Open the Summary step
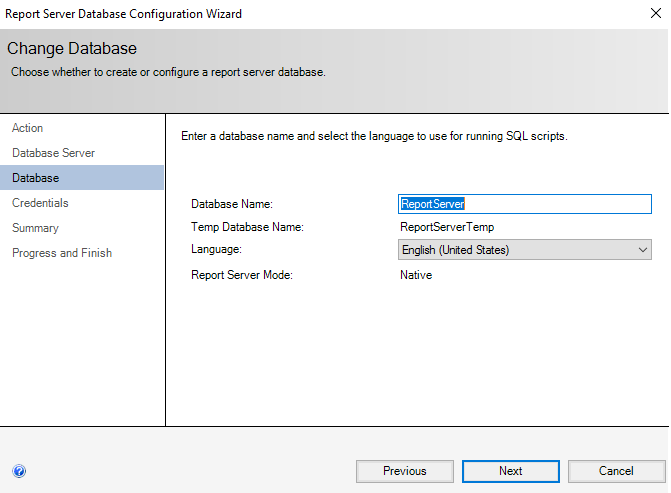The width and height of the screenshot is (671, 493). point(35,228)
